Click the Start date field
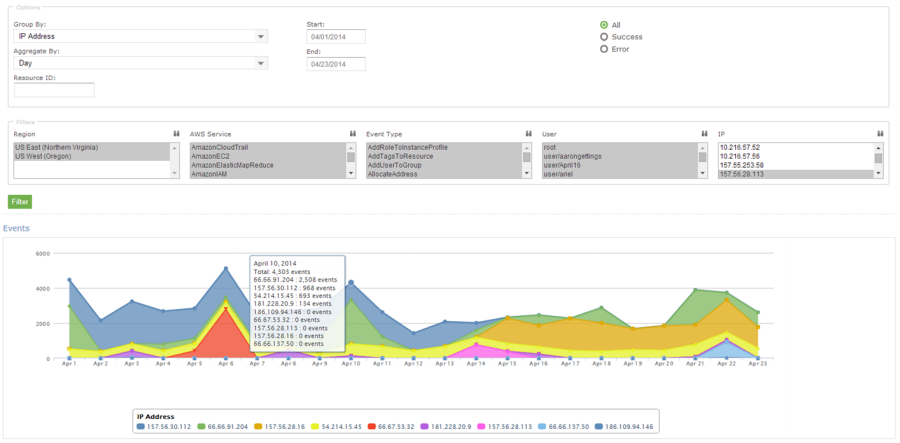 coord(336,37)
